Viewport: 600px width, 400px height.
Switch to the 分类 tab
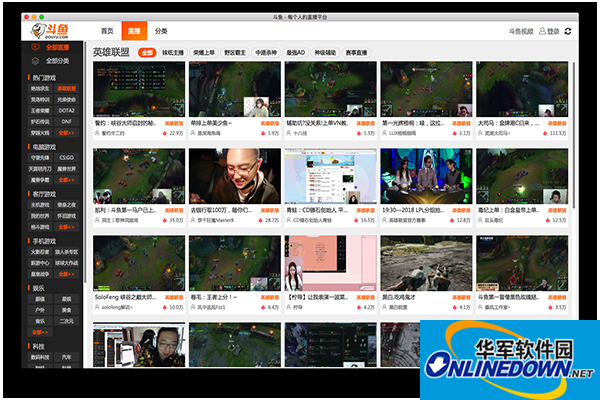pyautogui.click(x=161, y=31)
